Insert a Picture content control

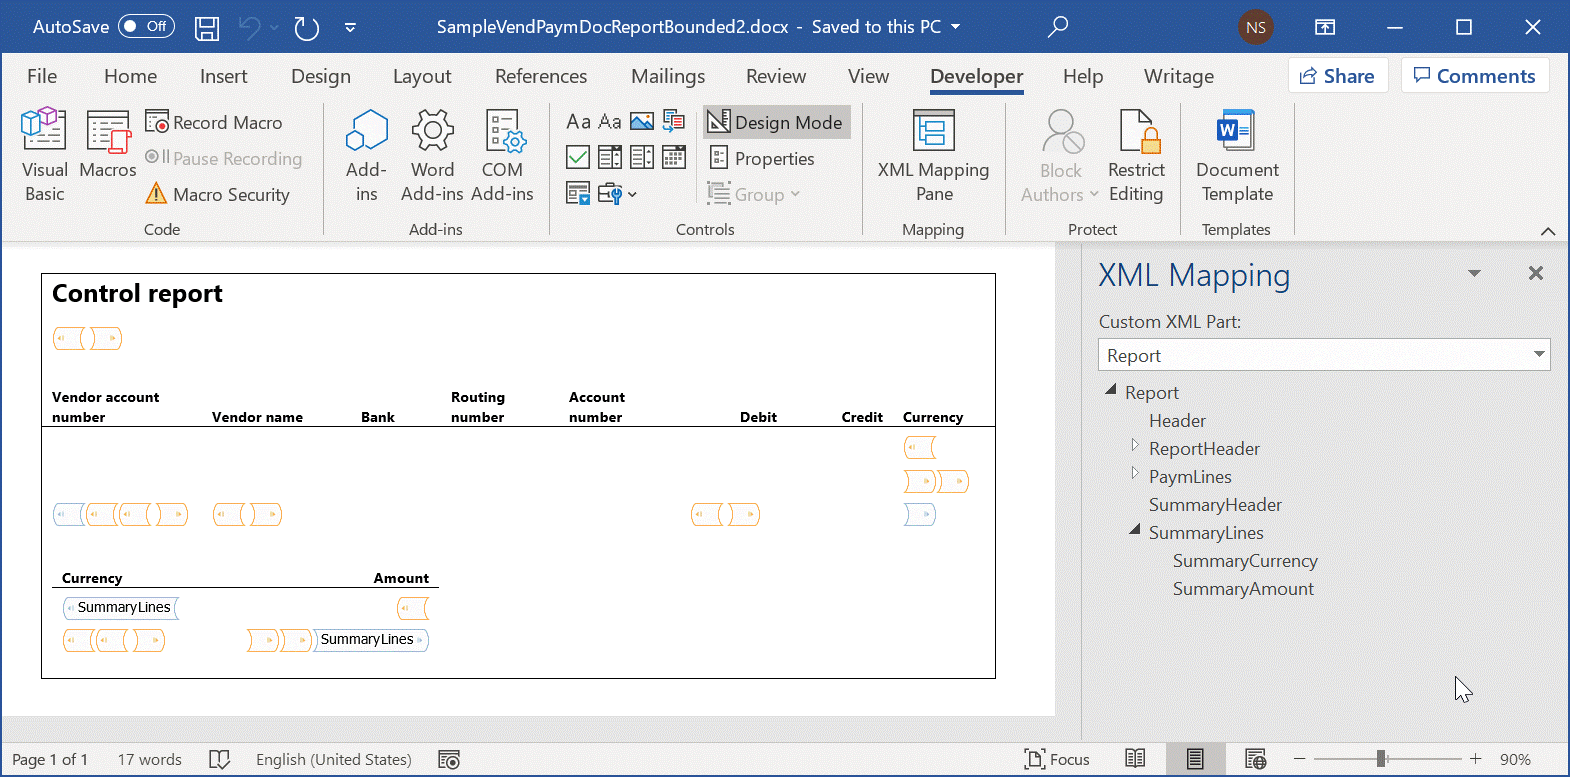(x=642, y=122)
